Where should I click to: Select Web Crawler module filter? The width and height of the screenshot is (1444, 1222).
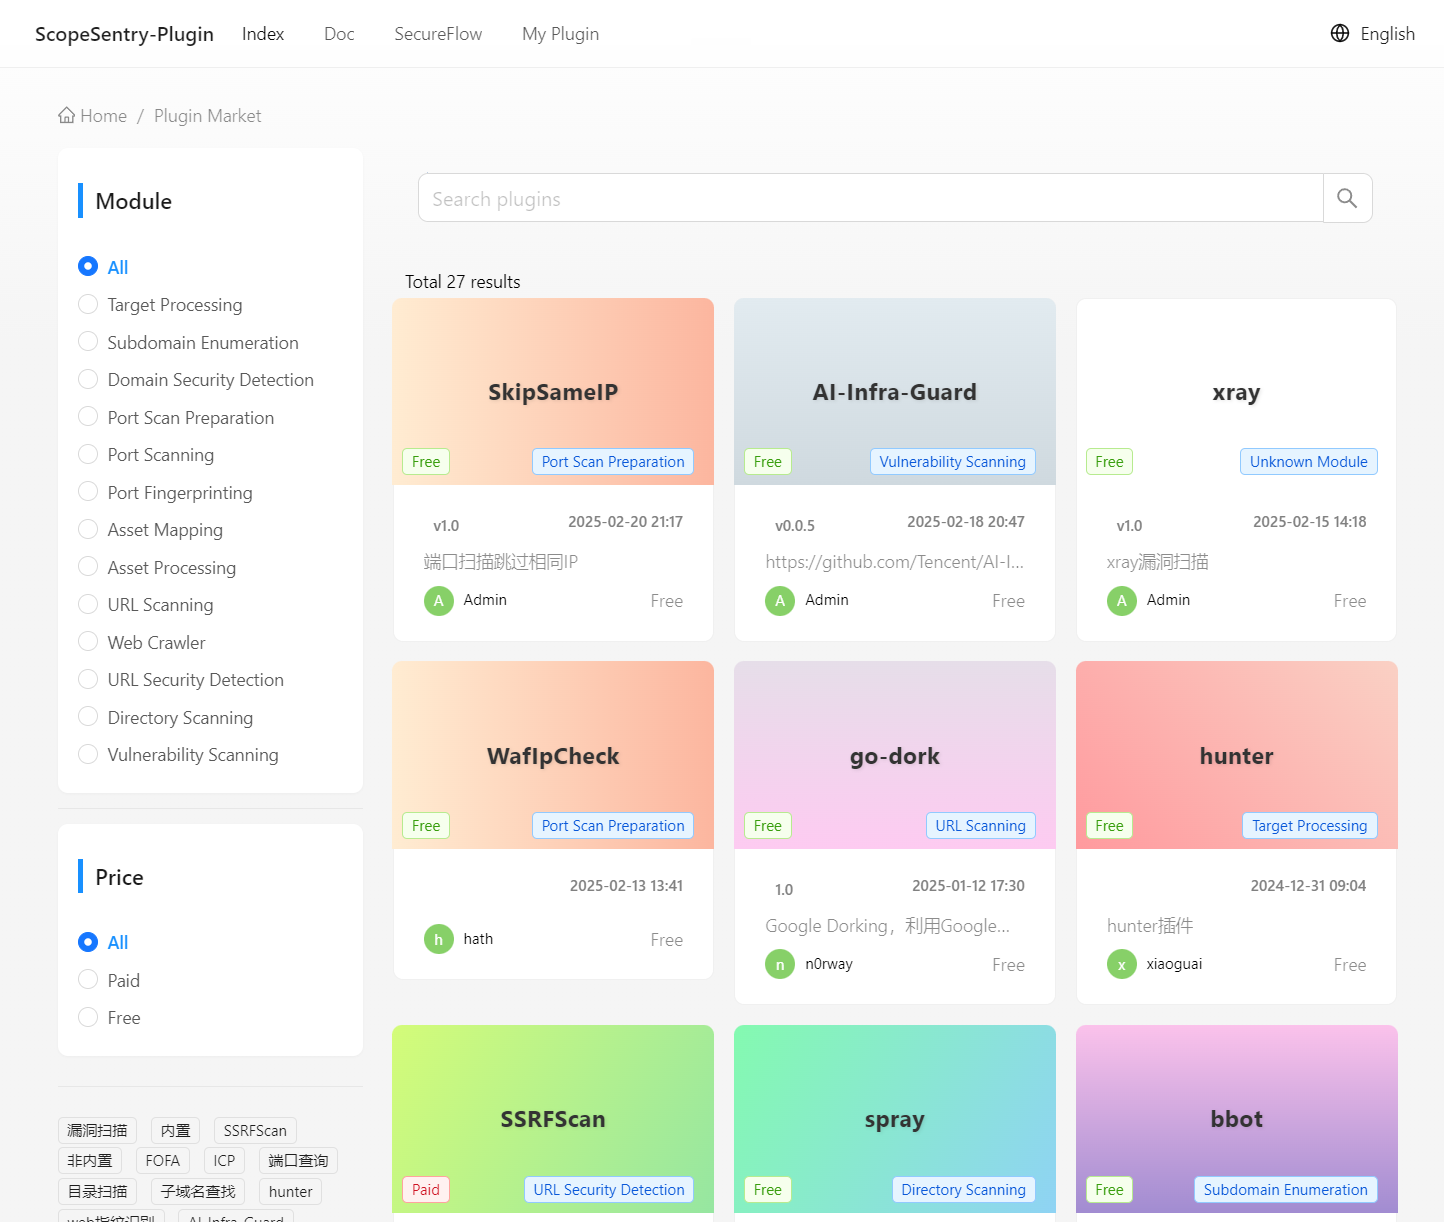coord(142,642)
